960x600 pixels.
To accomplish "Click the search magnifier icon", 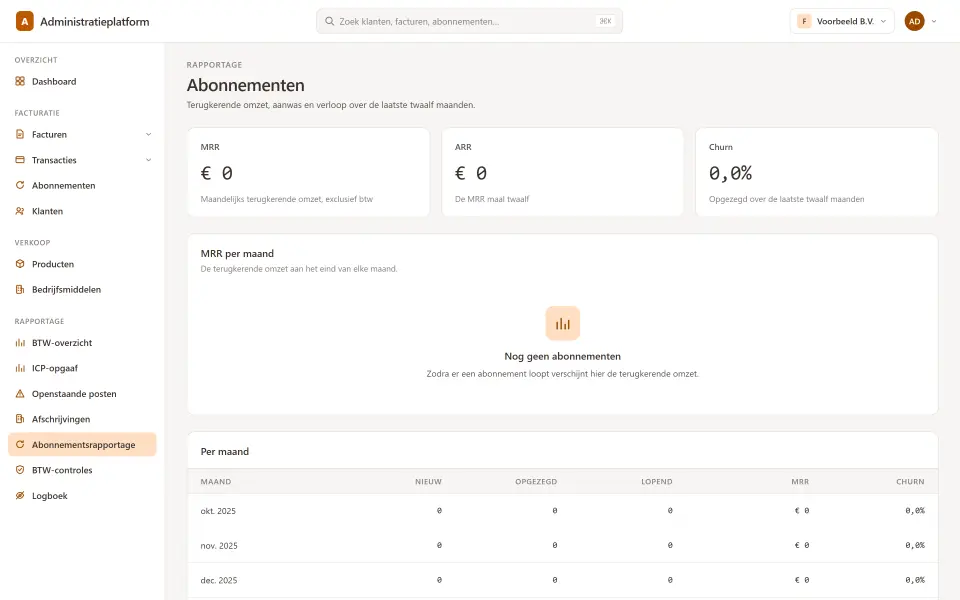I will pyautogui.click(x=329, y=21).
